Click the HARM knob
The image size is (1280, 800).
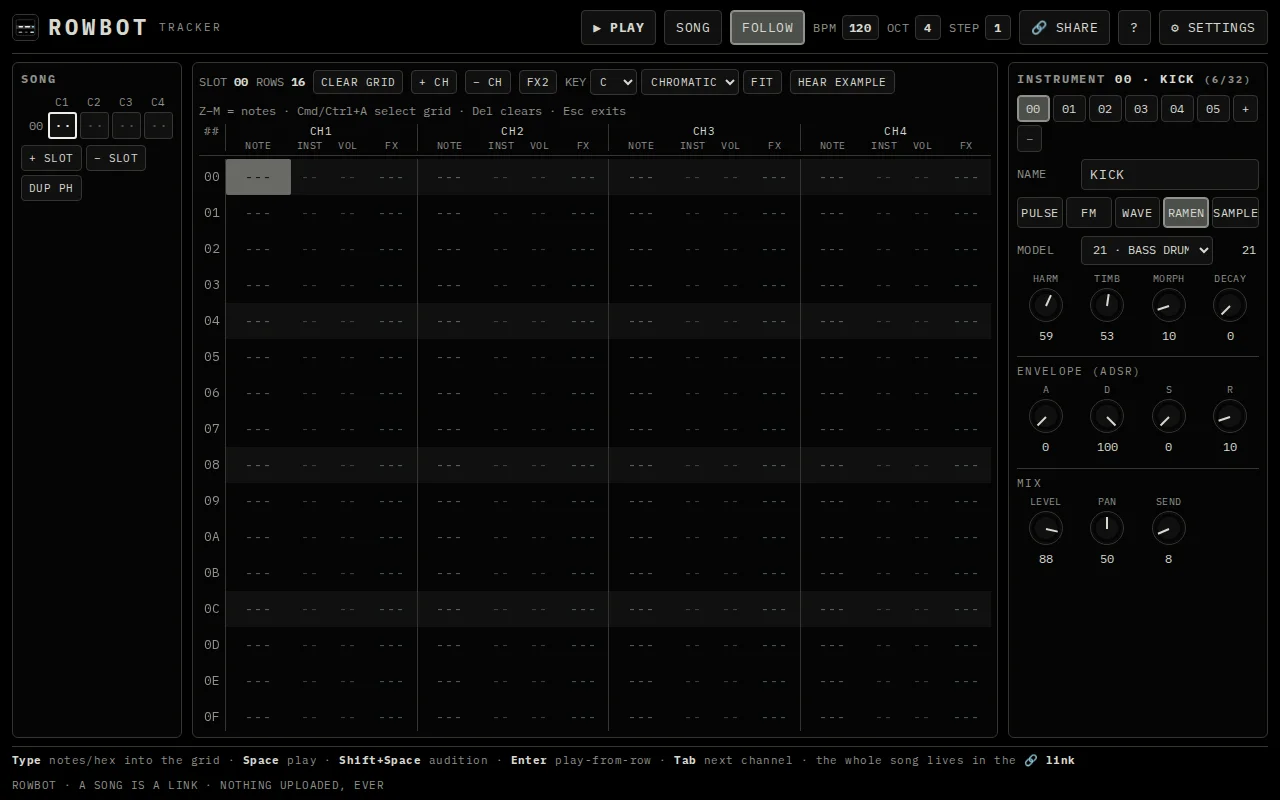coord(1046,305)
